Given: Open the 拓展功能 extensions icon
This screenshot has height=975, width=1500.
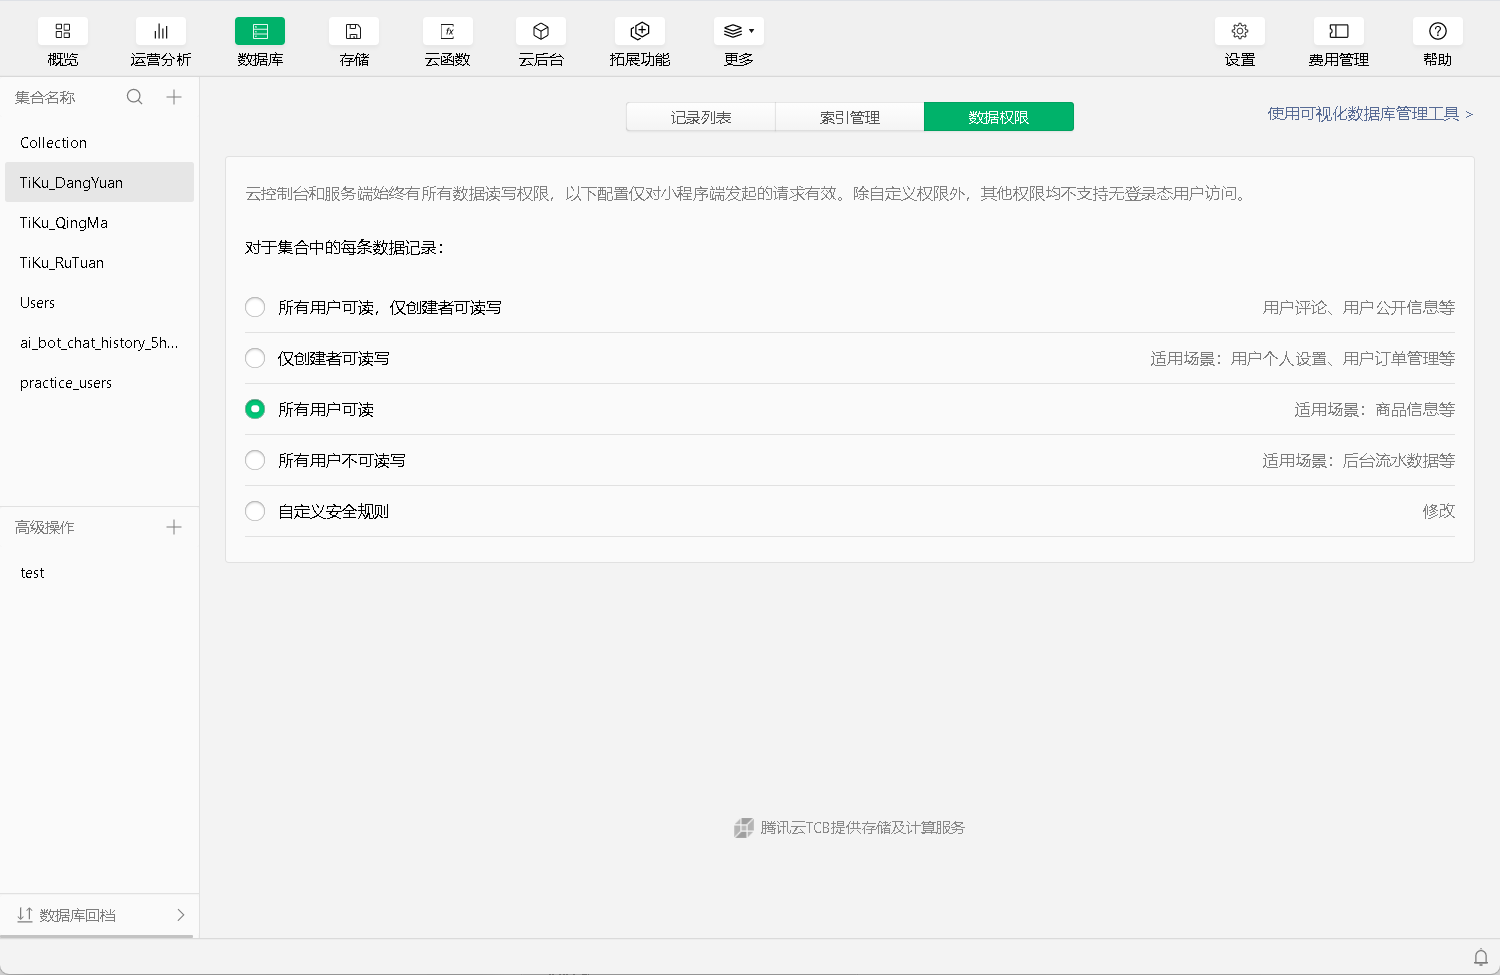Looking at the screenshot, I should 640,31.
